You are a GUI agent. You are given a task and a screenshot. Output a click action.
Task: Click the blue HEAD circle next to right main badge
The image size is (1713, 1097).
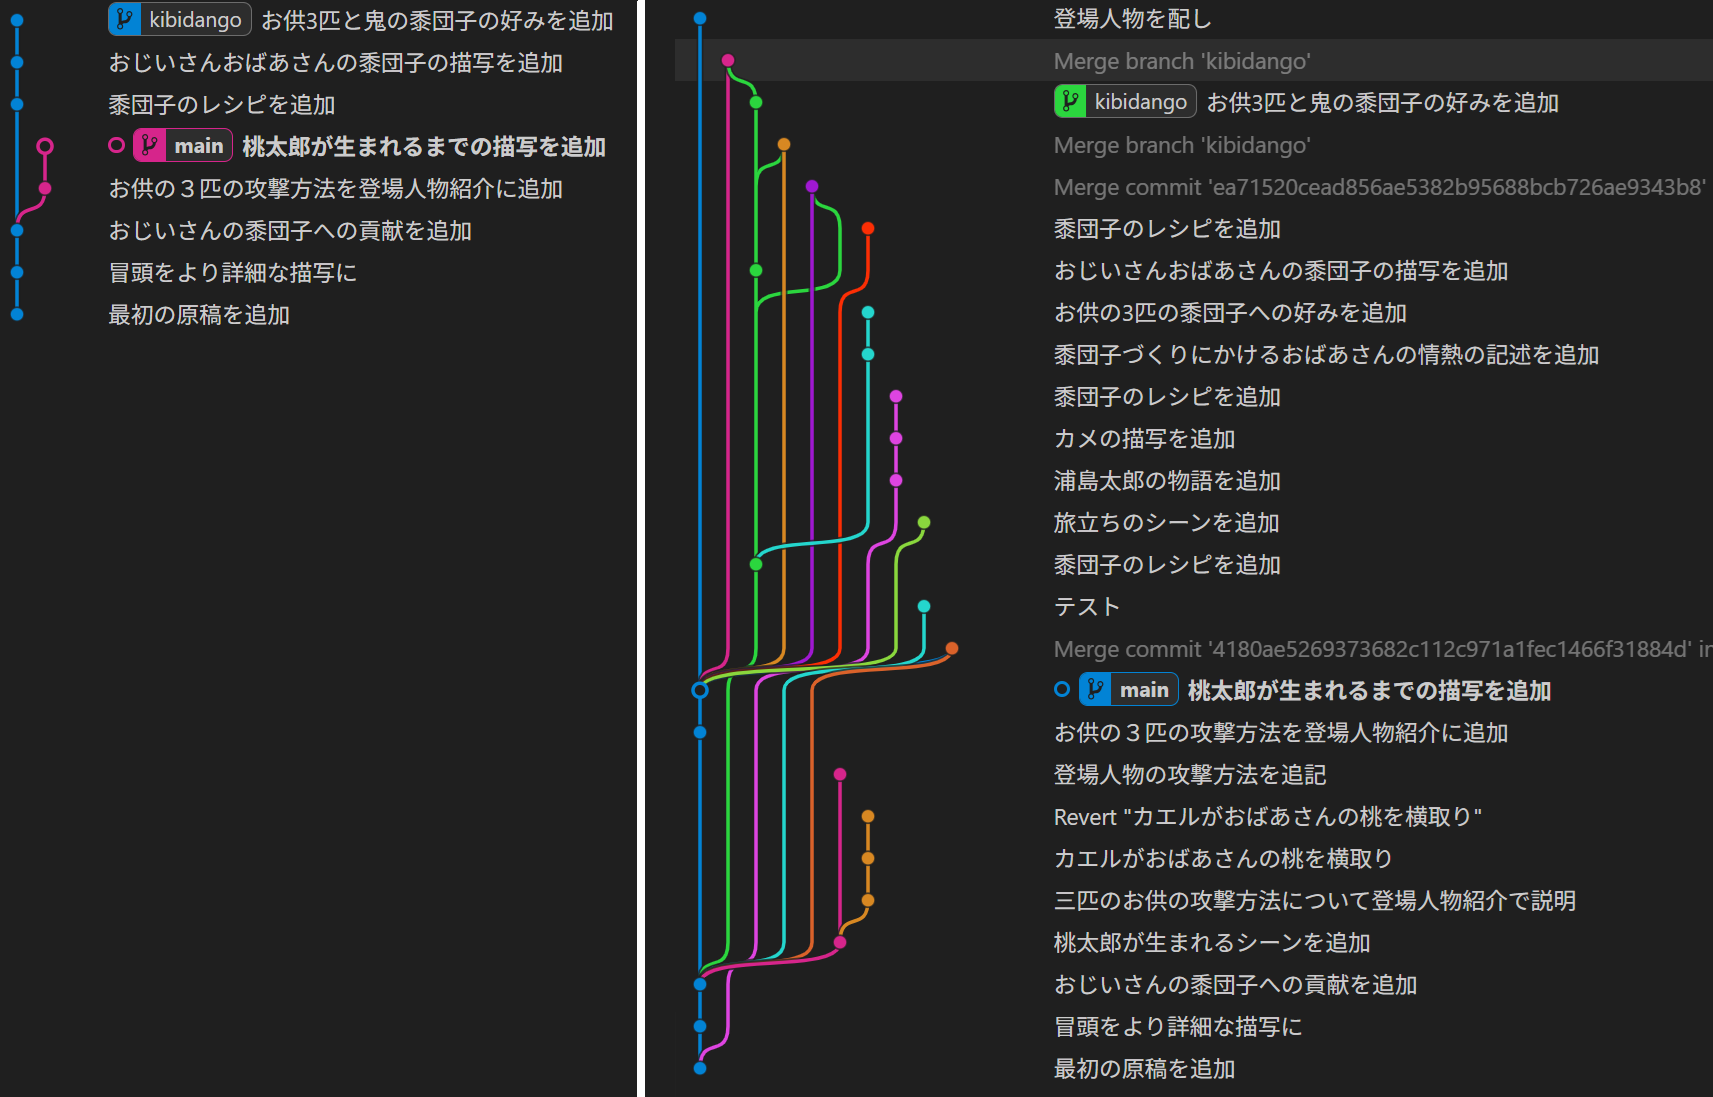point(1062,690)
